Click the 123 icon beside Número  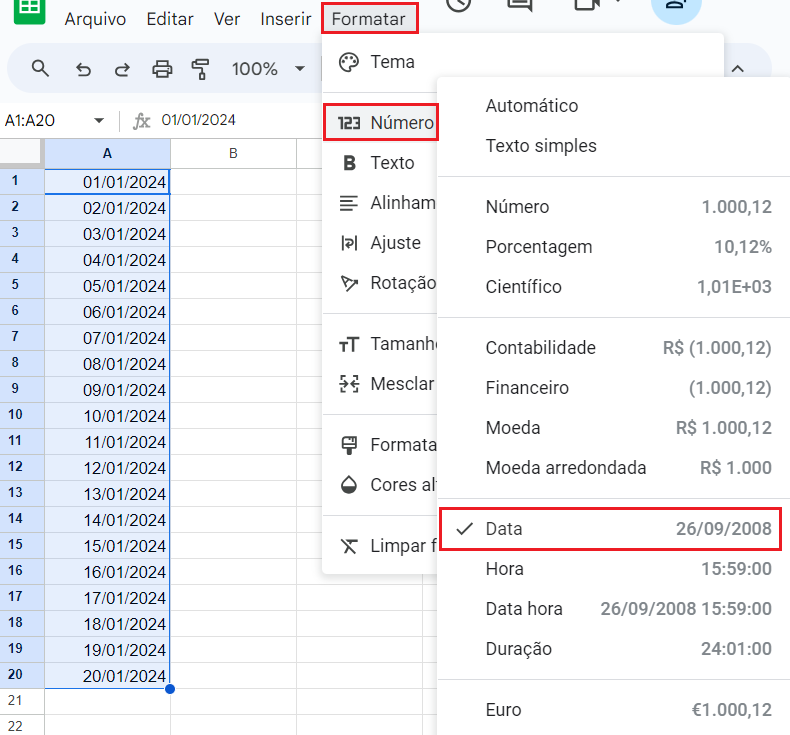click(349, 123)
